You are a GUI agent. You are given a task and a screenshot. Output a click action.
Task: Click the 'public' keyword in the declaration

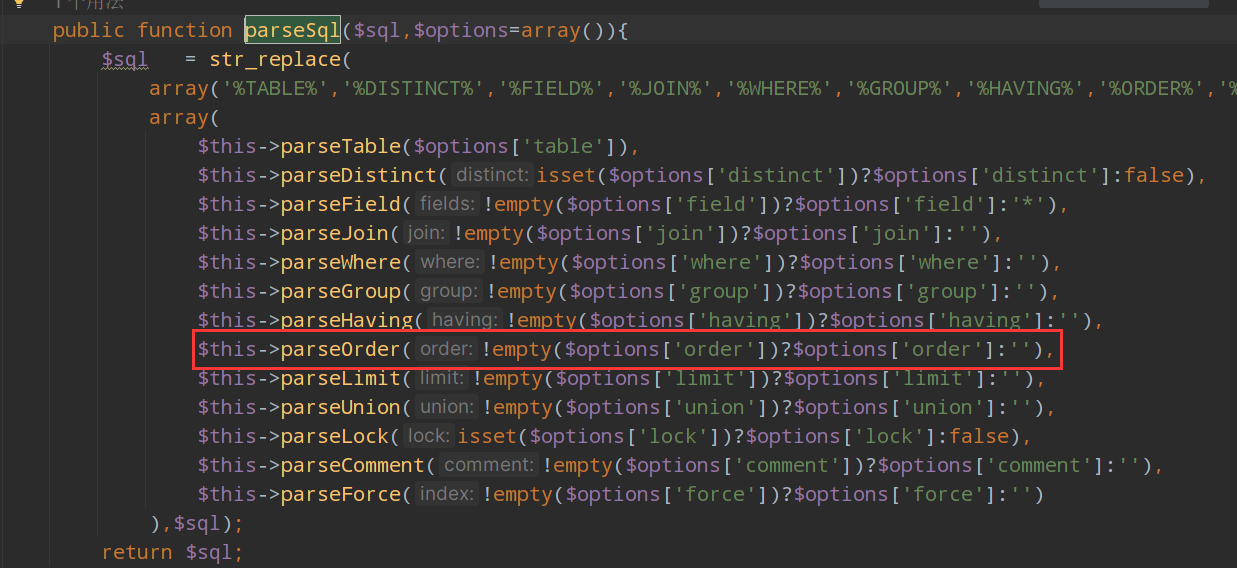[x=89, y=31]
